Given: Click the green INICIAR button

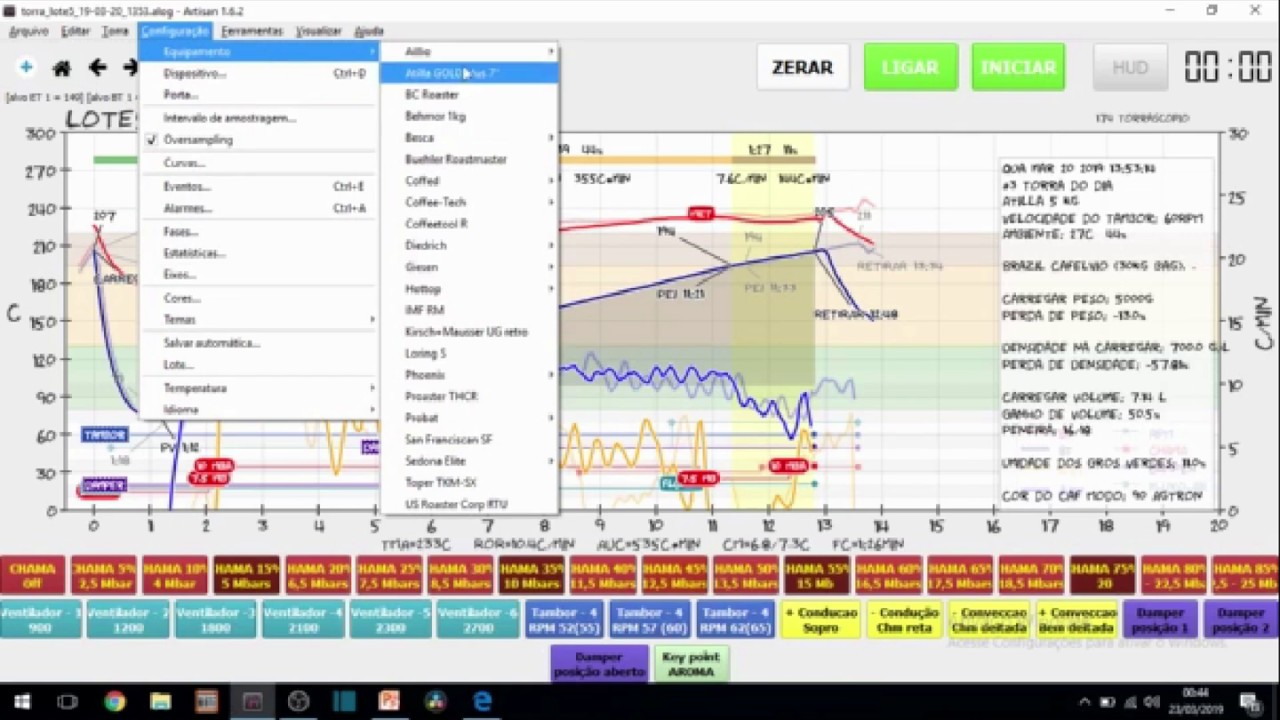Looking at the screenshot, I should [x=1018, y=68].
